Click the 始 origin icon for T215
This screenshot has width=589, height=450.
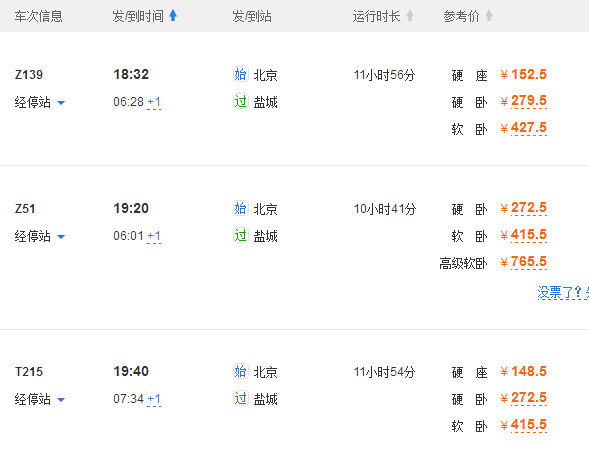[240, 371]
